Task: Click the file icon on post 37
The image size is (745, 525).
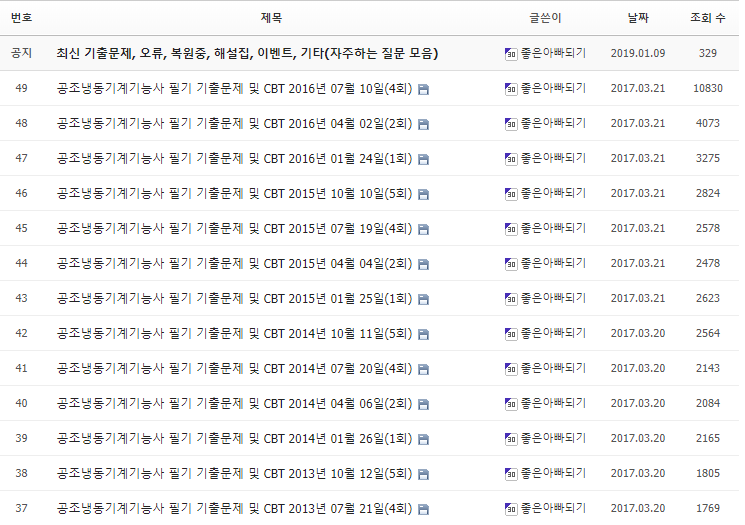Action: pyautogui.click(x=423, y=509)
